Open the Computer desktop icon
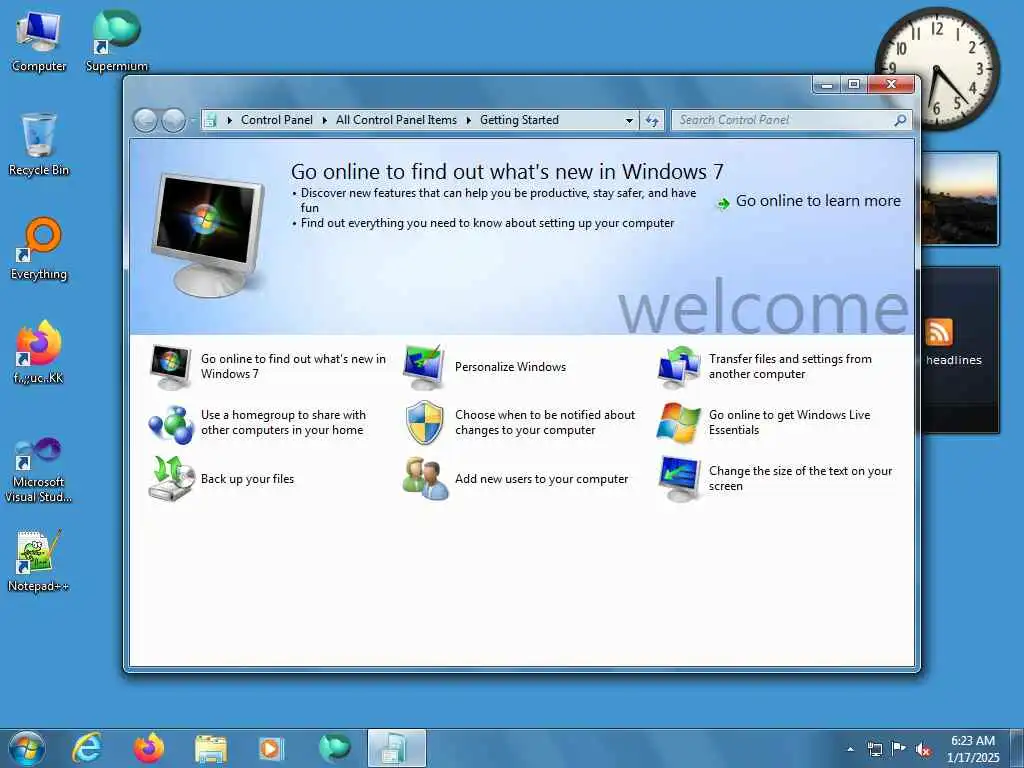Image resolution: width=1024 pixels, height=768 pixels. click(38, 42)
